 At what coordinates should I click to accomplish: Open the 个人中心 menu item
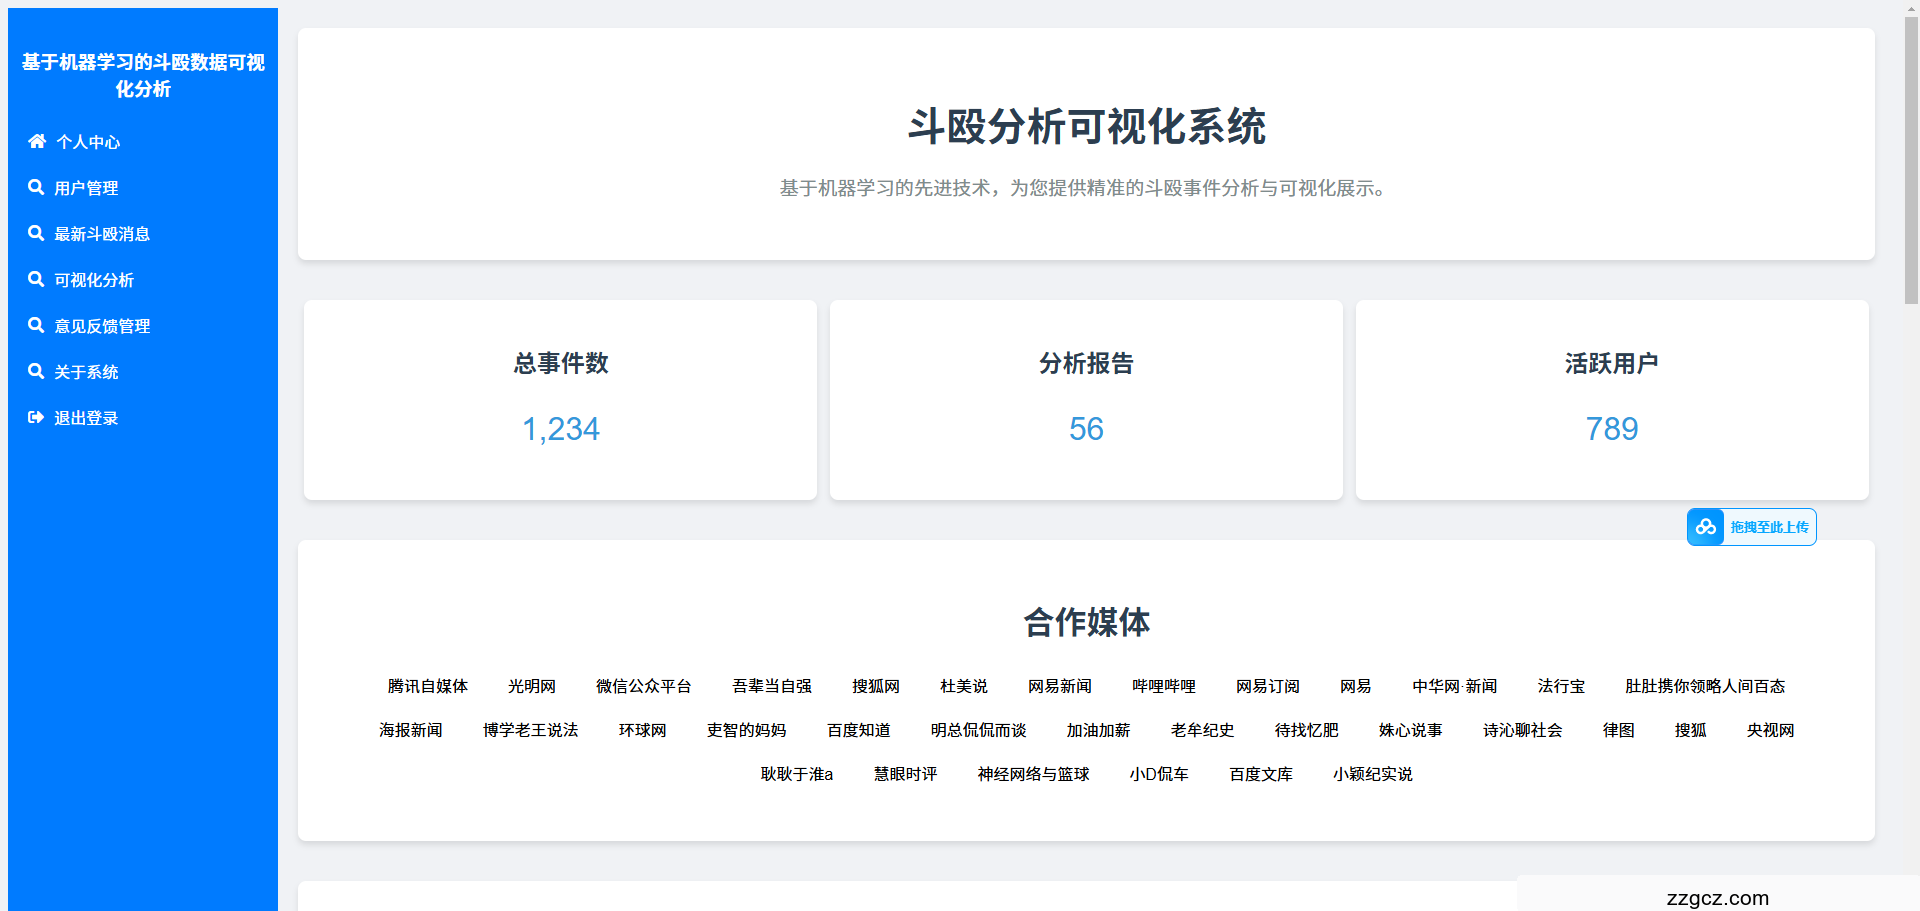[x=88, y=142]
